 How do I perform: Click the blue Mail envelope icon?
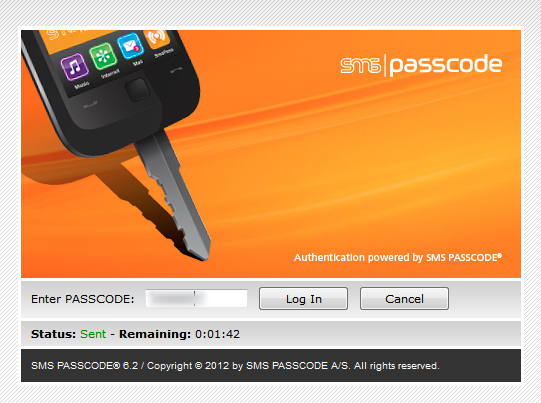point(130,46)
